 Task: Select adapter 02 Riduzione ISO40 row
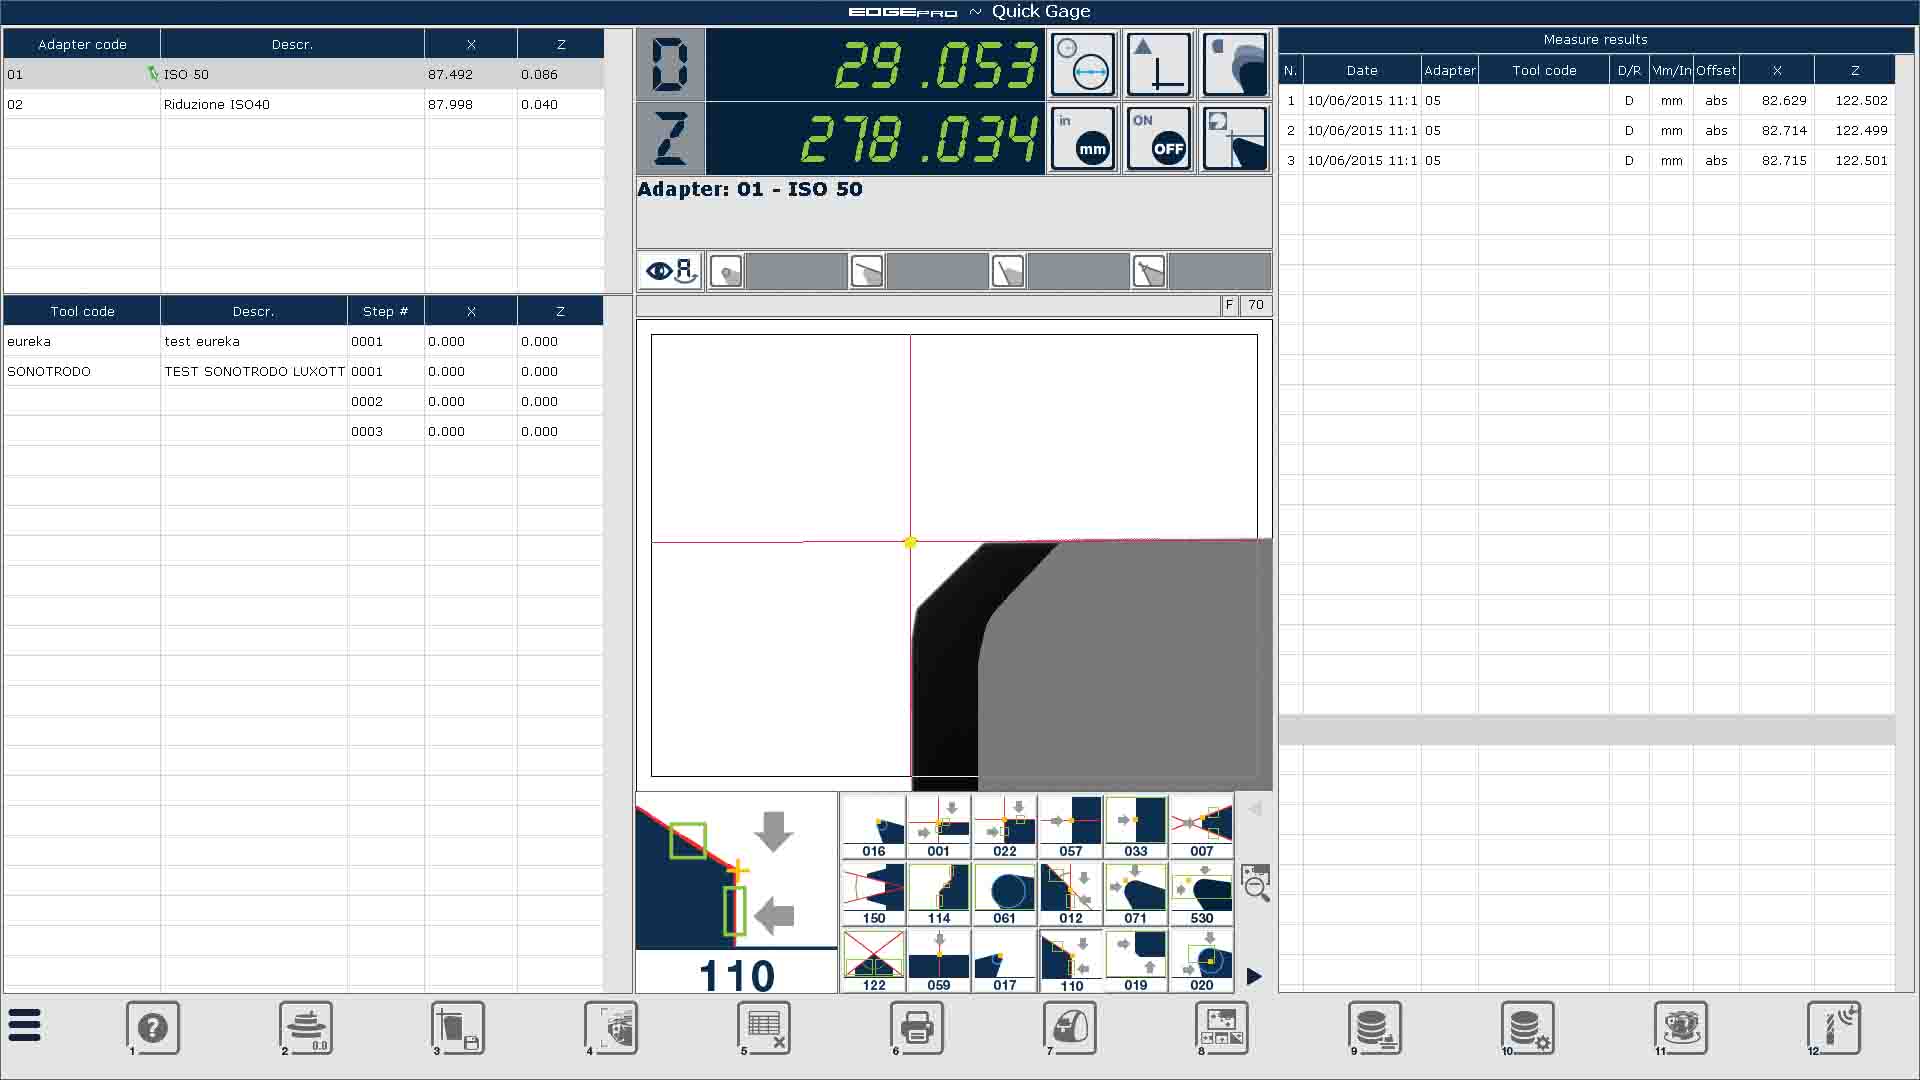(x=216, y=104)
